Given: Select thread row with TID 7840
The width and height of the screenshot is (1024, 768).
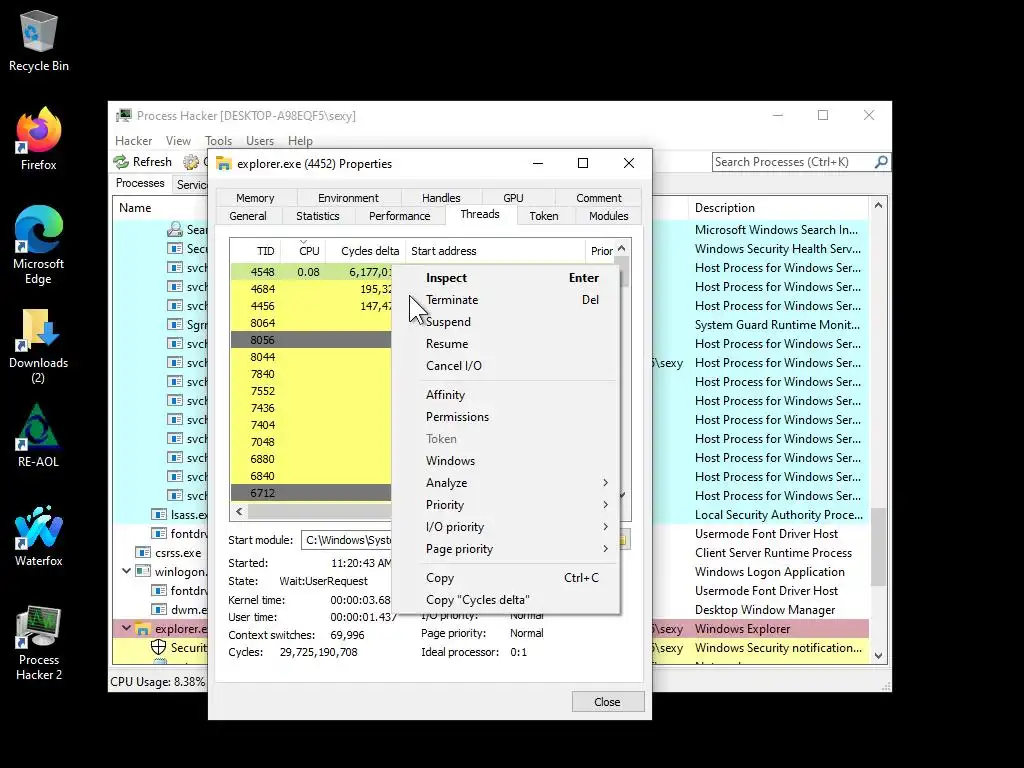Looking at the screenshot, I should [311, 374].
